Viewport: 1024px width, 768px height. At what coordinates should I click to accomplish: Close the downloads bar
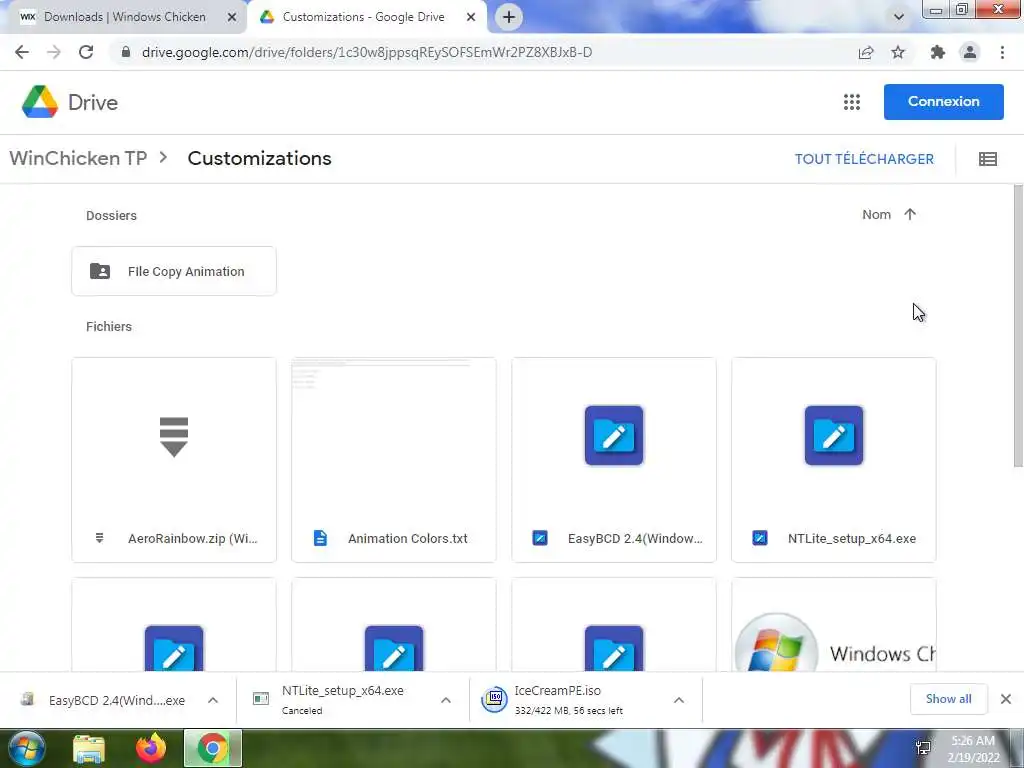[1006, 699]
